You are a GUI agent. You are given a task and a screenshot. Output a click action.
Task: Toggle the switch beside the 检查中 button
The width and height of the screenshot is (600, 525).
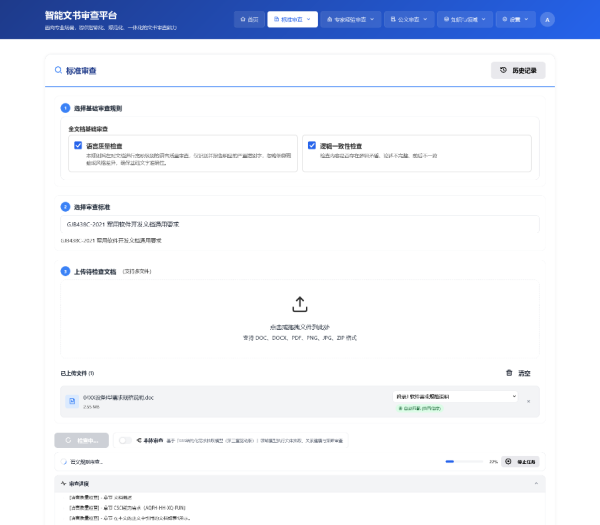(x=125, y=440)
